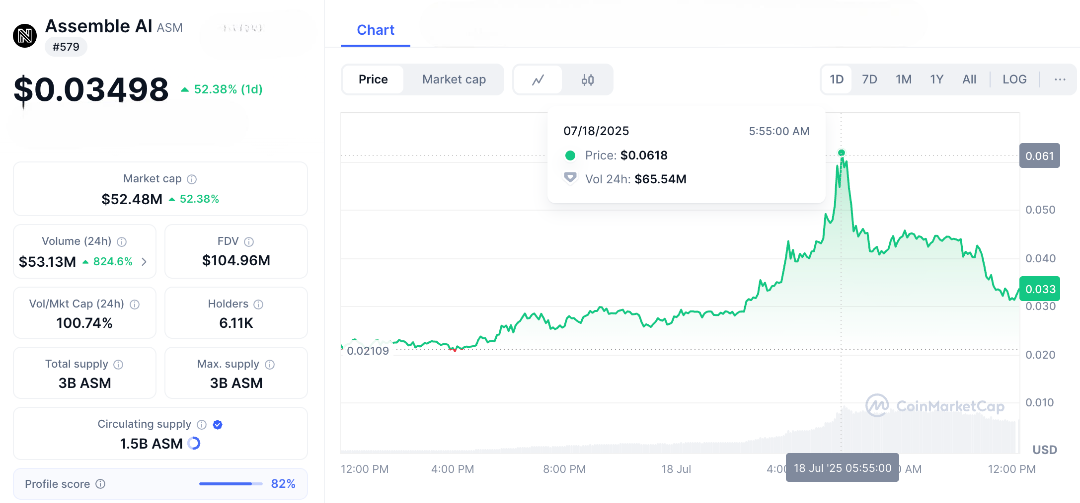Click the 1.5B ASM circulating supply value
This screenshot has height=503, width=1080.
[151, 444]
